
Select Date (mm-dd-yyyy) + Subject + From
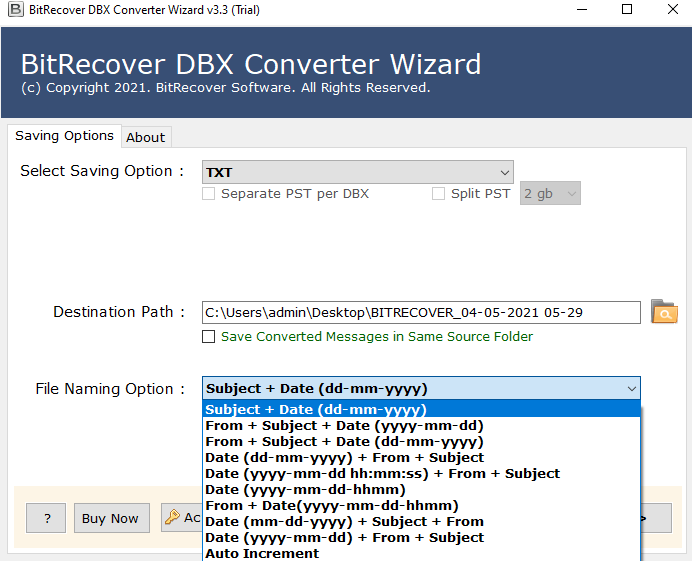tap(421, 521)
